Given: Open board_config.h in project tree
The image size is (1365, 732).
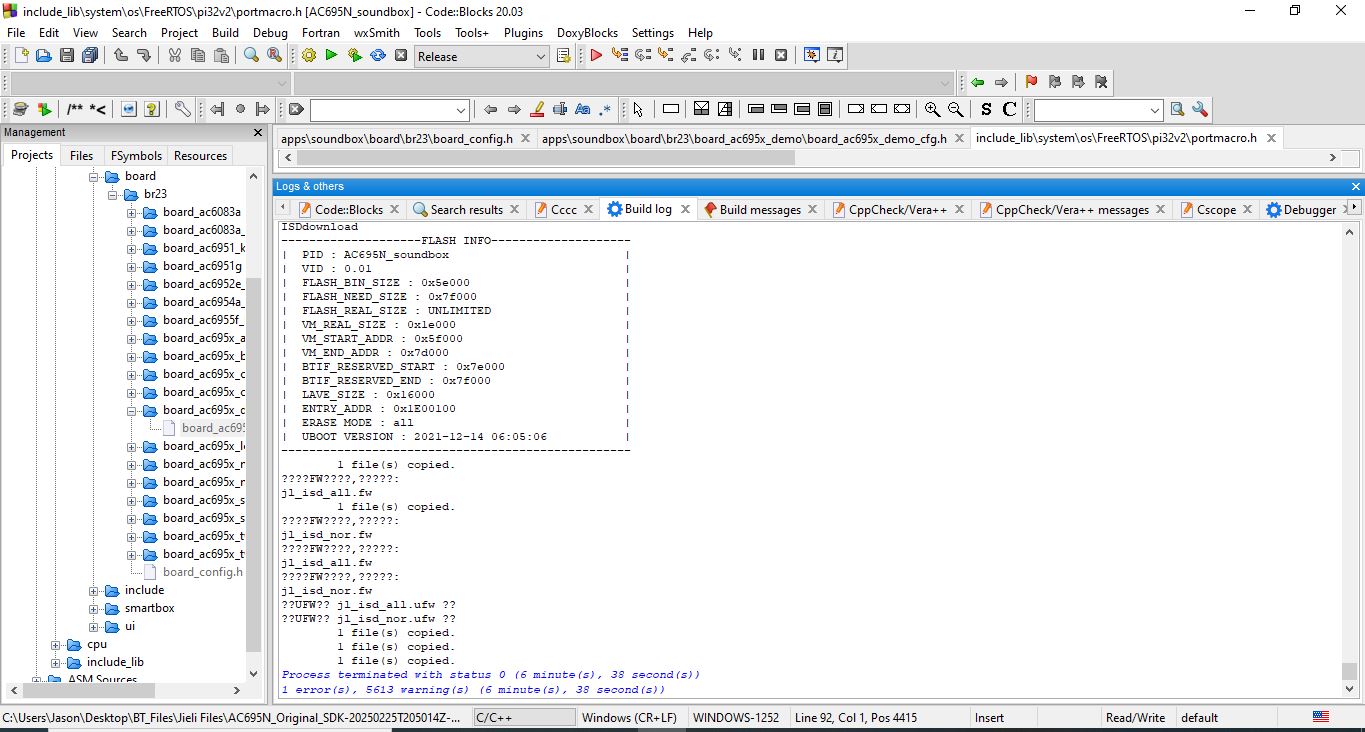Looking at the screenshot, I should pos(202,572).
